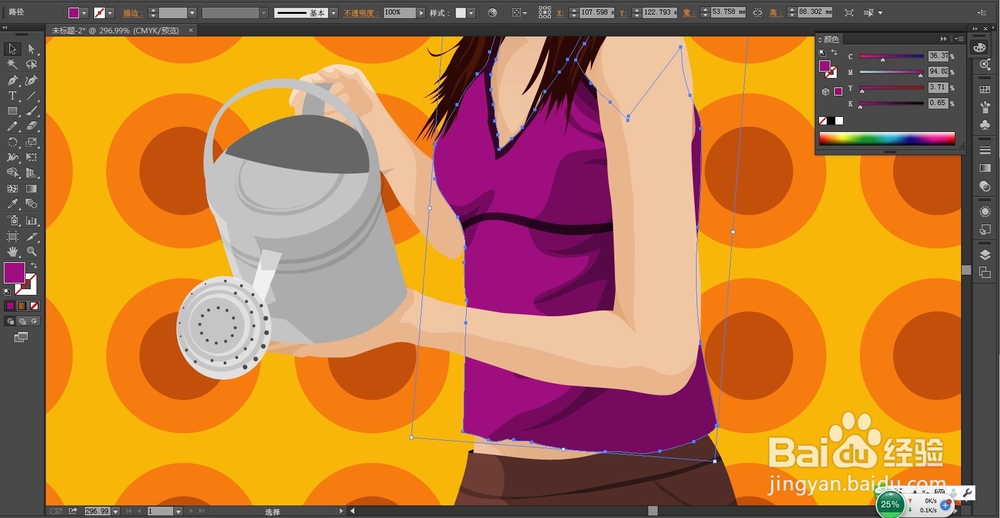
Task: Select the Symbol Sprayer tool
Action: point(12,220)
